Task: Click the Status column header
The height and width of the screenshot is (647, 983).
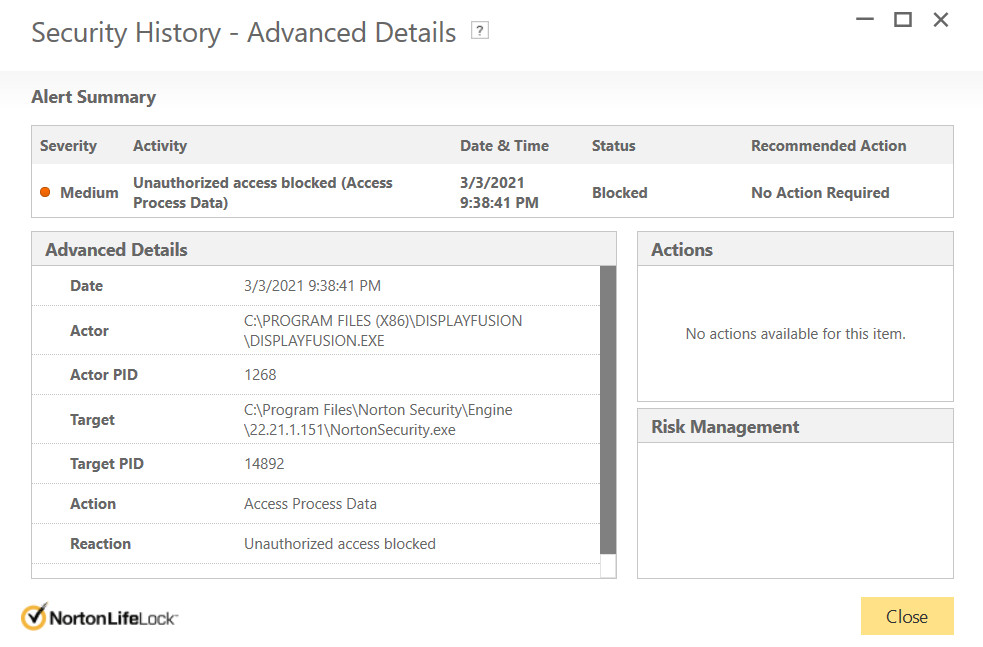Action: pos(613,146)
